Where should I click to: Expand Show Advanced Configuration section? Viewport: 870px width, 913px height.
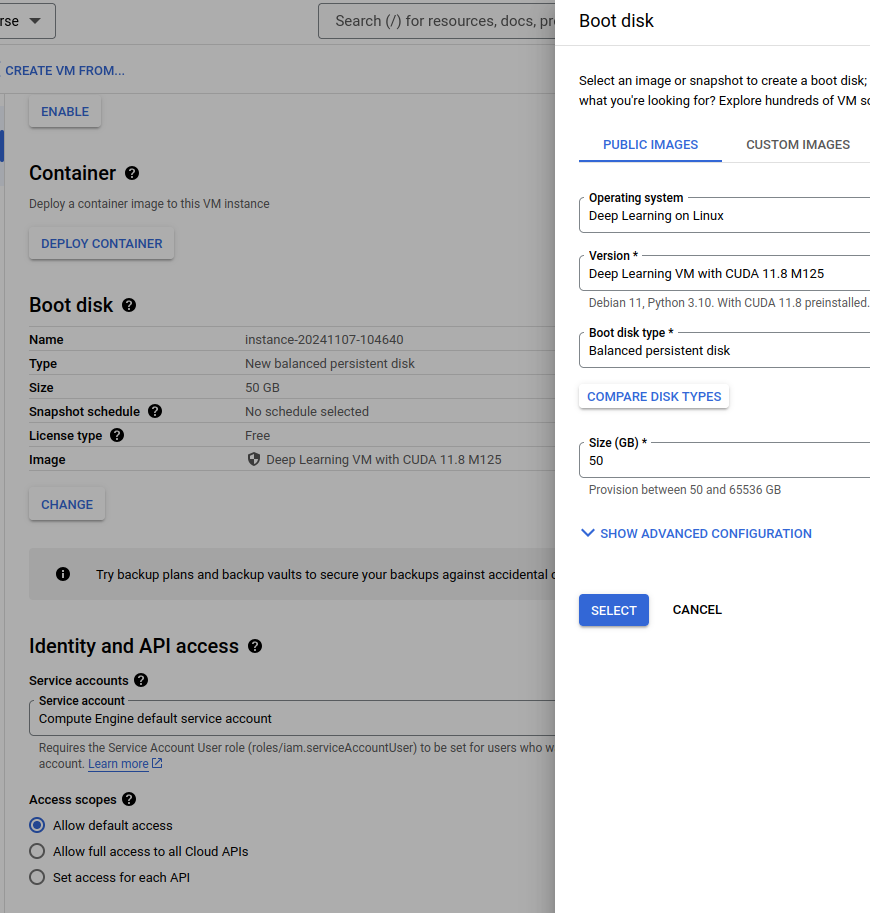[696, 533]
